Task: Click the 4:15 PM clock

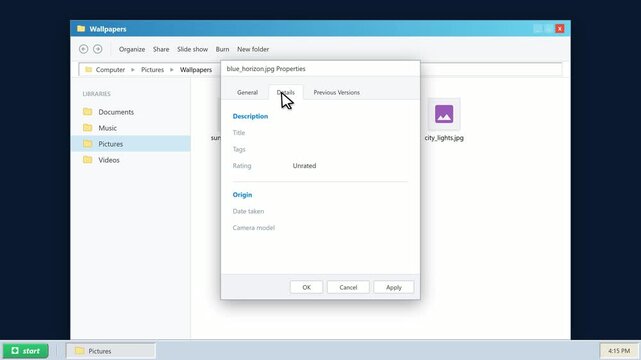Action: pos(619,351)
